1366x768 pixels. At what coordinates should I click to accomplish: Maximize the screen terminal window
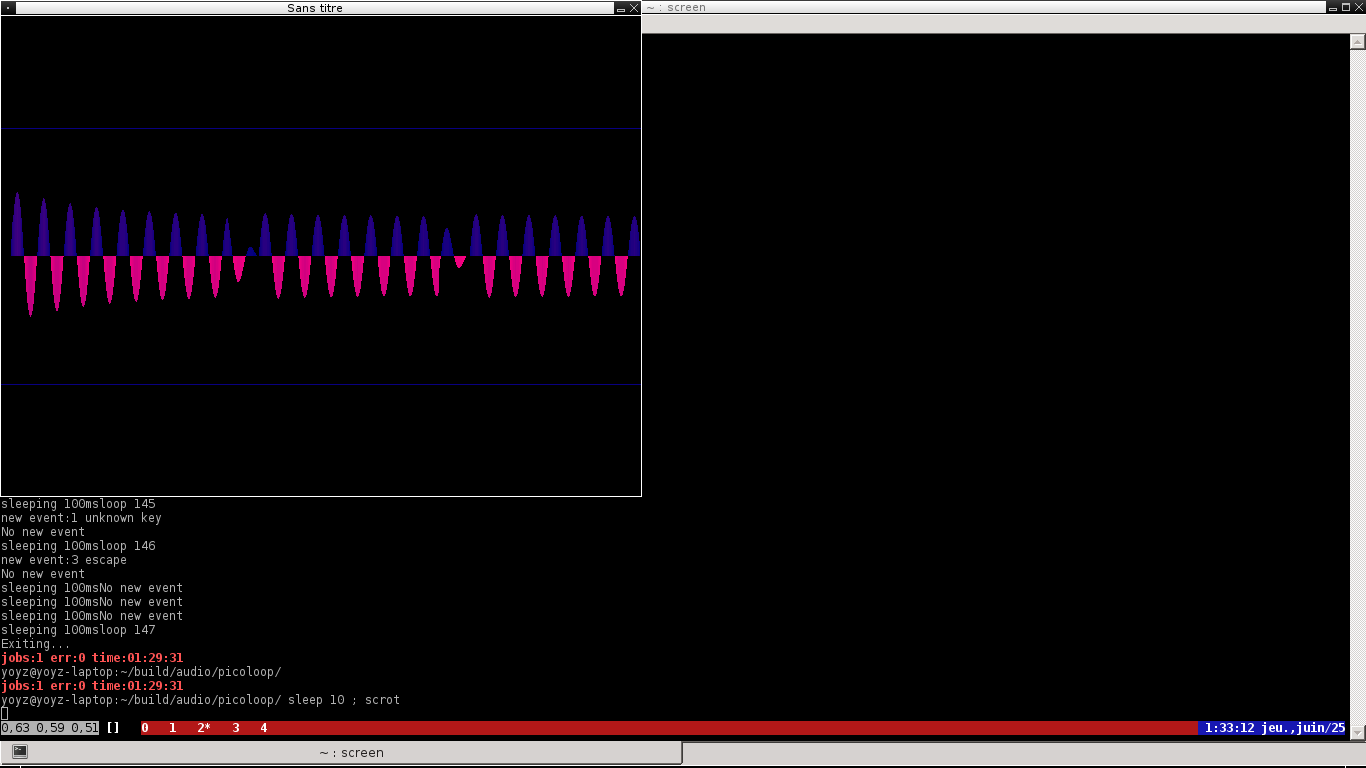pyautogui.click(x=1345, y=8)
